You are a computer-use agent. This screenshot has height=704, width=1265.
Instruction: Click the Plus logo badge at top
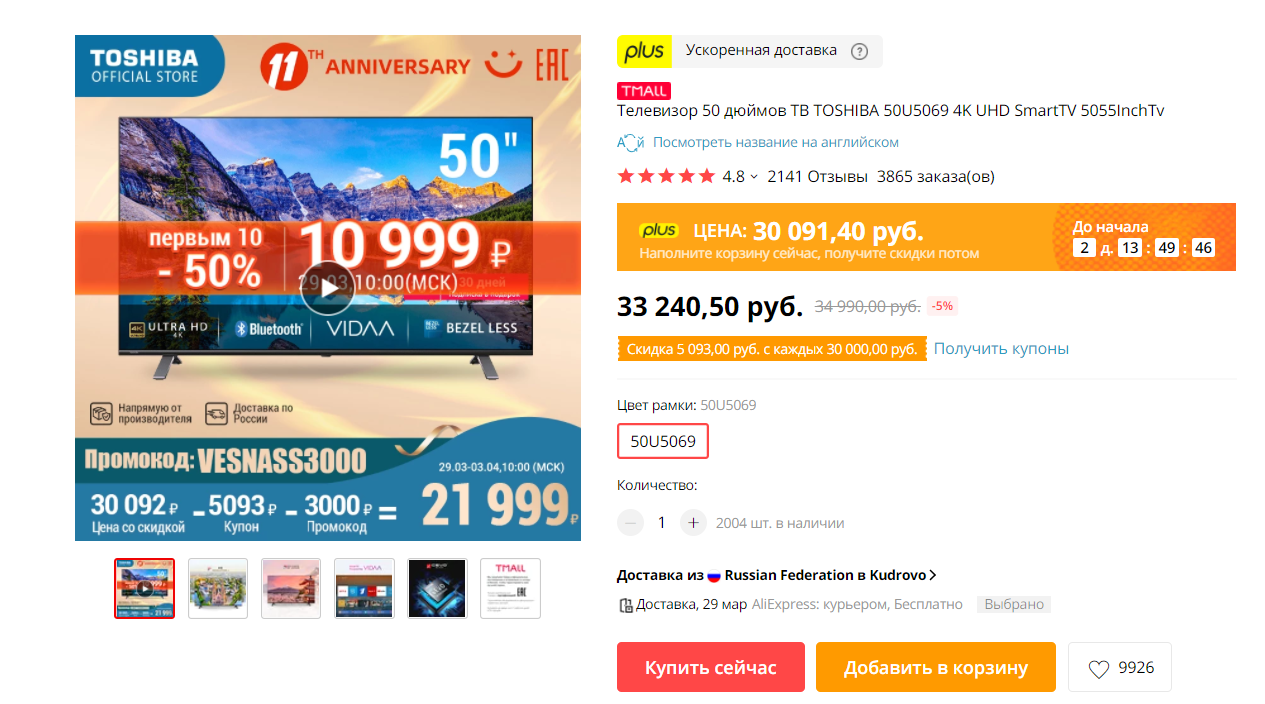click(645, 51)
